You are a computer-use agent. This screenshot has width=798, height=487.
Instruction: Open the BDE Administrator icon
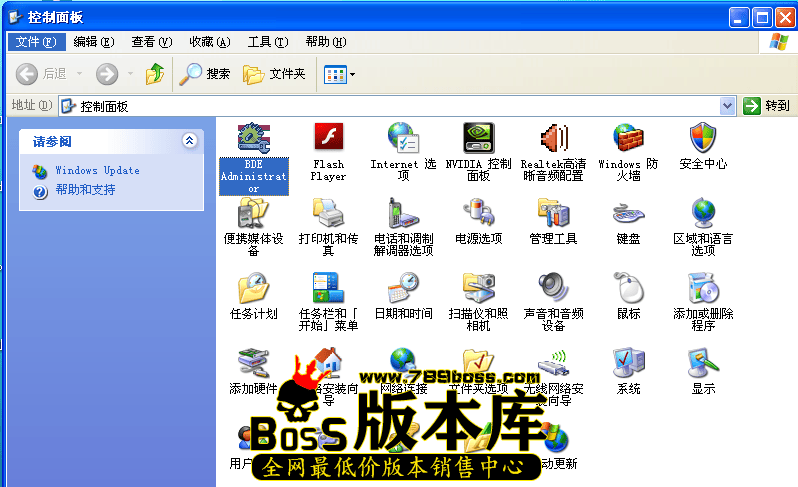[x=253, y=138]
